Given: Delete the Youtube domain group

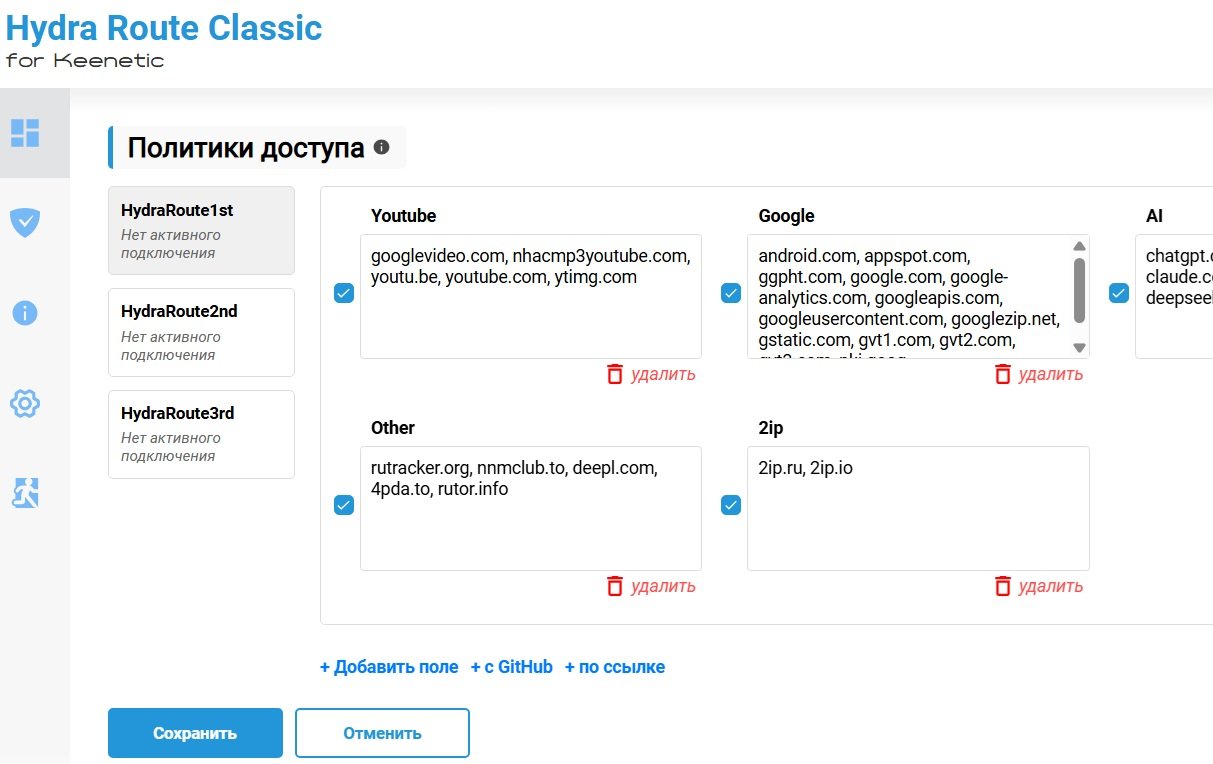Looking at the screenshot, I should tap(651, 374).
